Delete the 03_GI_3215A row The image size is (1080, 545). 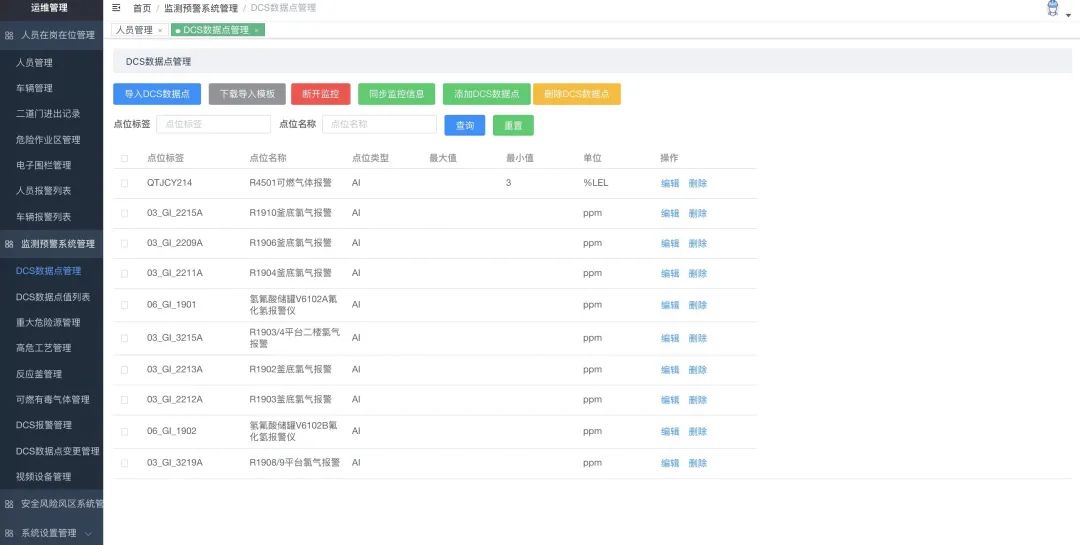pos(698,338)
